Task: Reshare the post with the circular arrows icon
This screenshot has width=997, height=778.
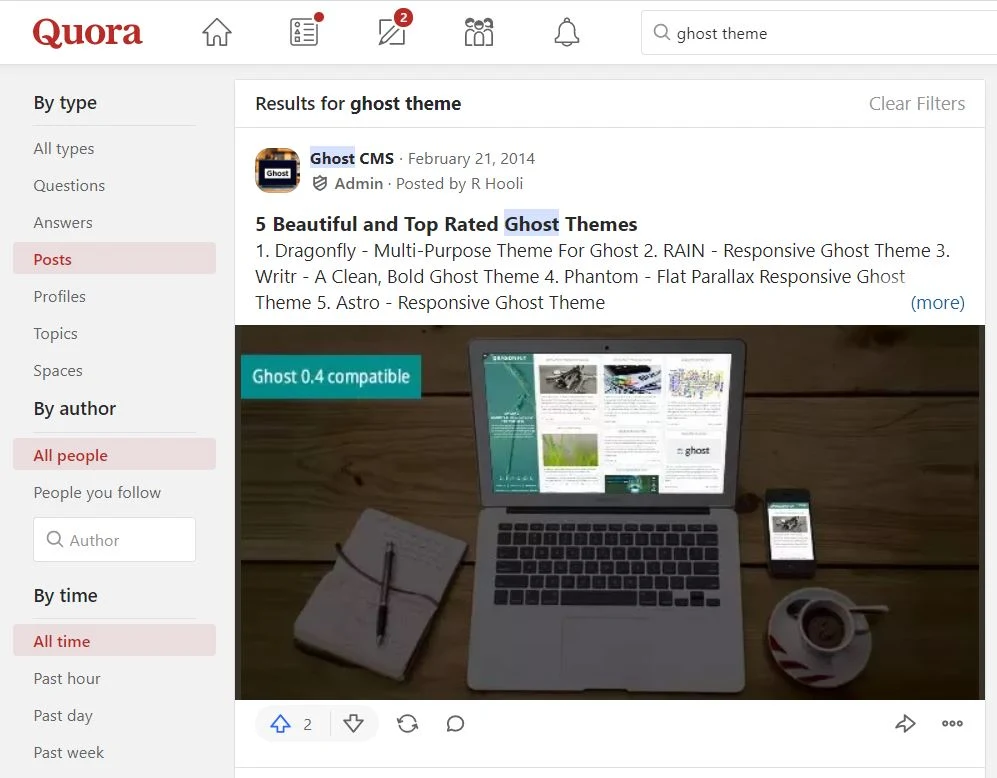Action: tap(407, 723)
